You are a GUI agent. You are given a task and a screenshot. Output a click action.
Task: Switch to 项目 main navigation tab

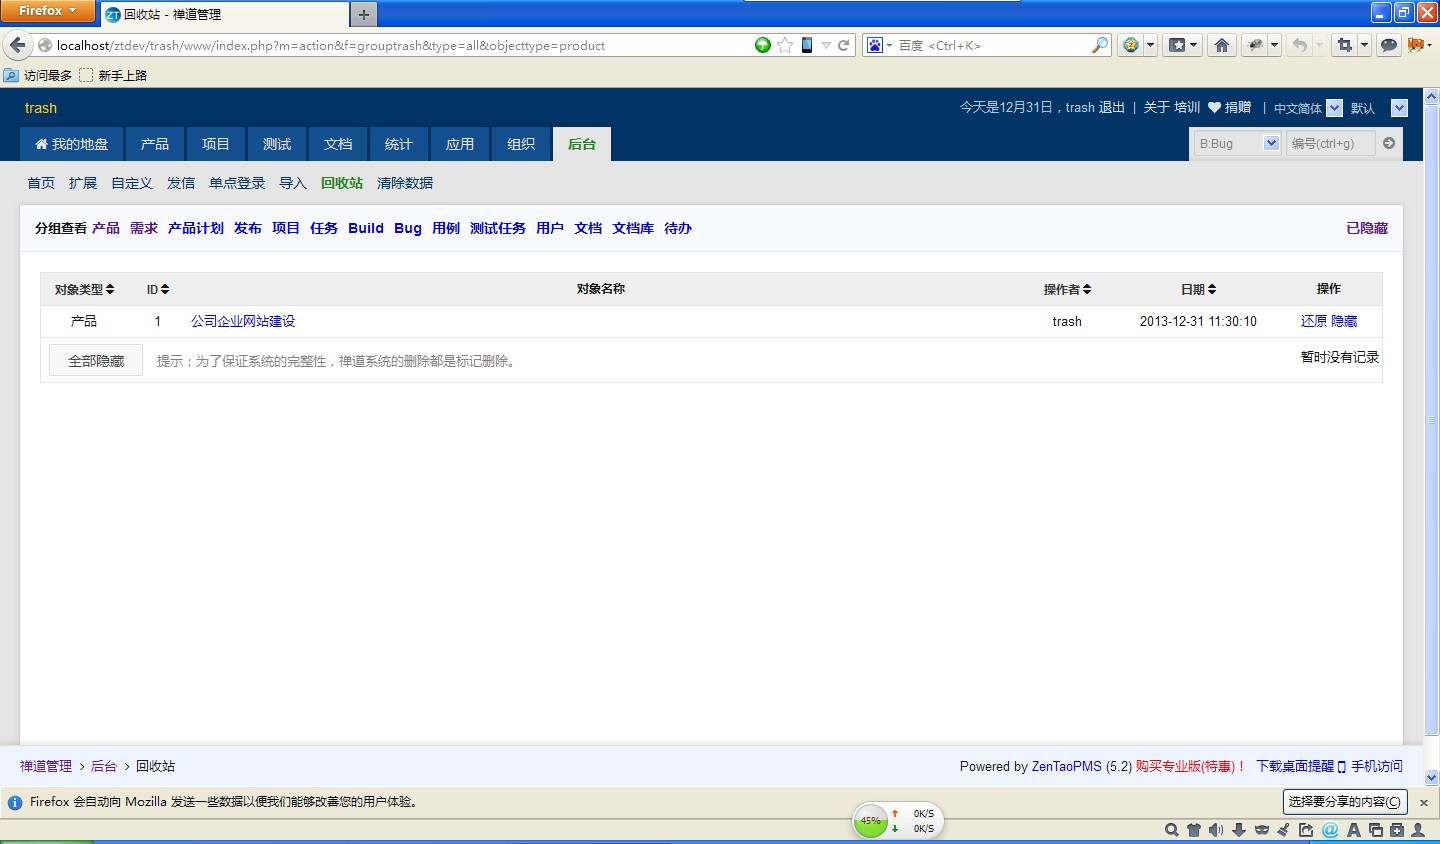click(216, 144)
